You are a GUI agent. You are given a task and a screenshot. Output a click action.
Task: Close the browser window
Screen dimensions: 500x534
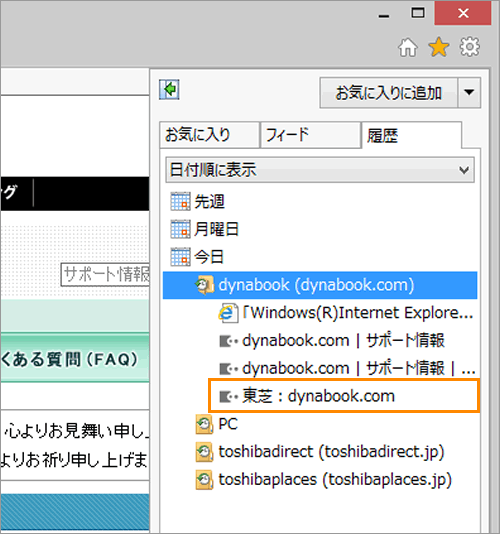463,13
